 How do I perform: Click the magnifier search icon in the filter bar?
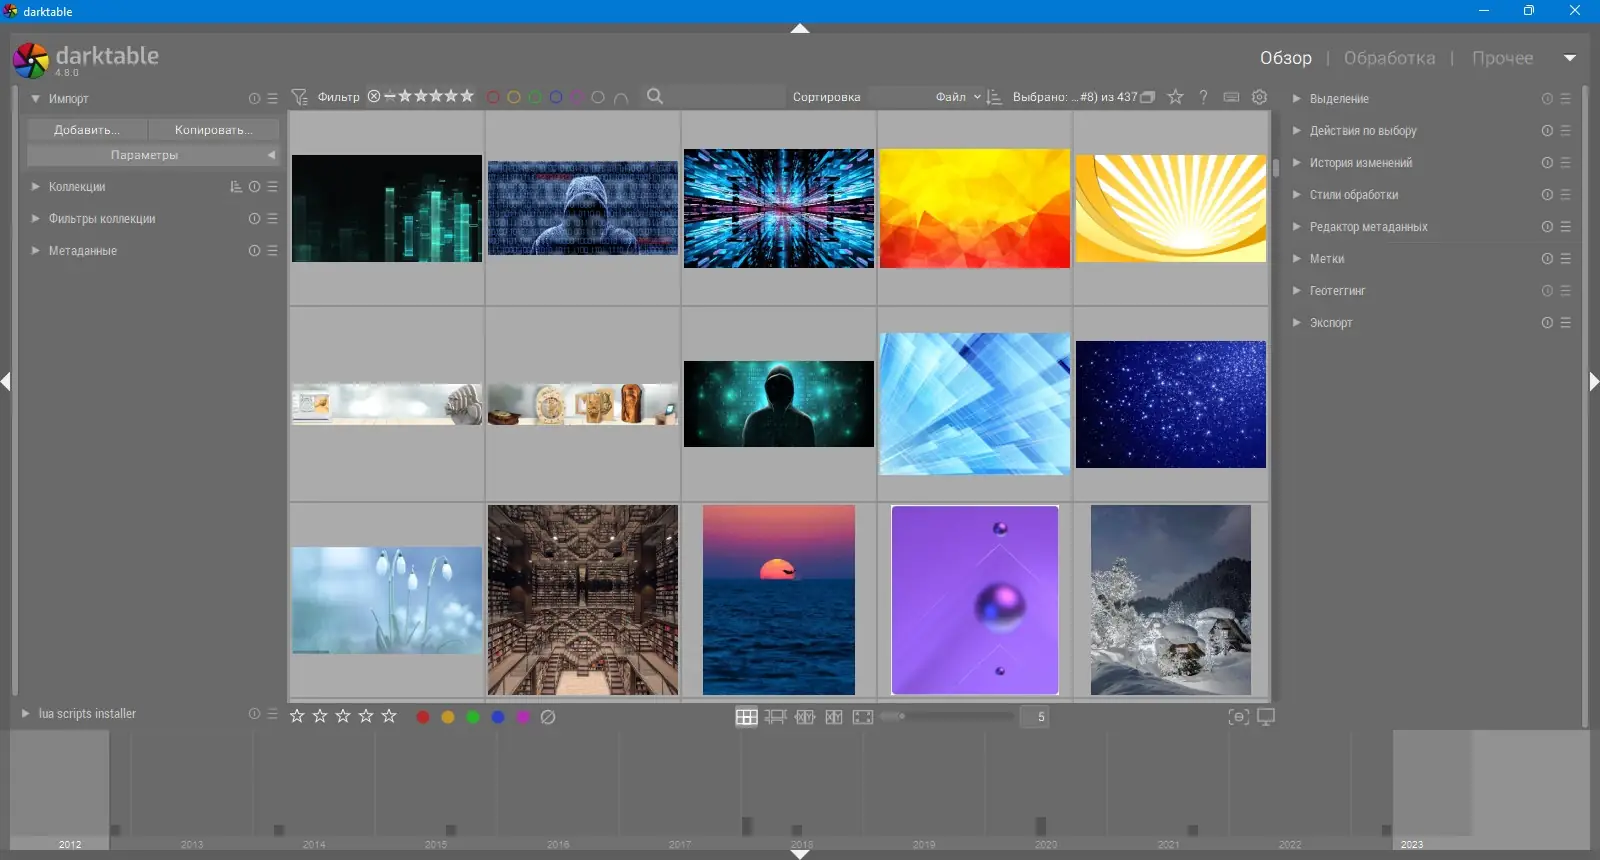tap(655, 96)
